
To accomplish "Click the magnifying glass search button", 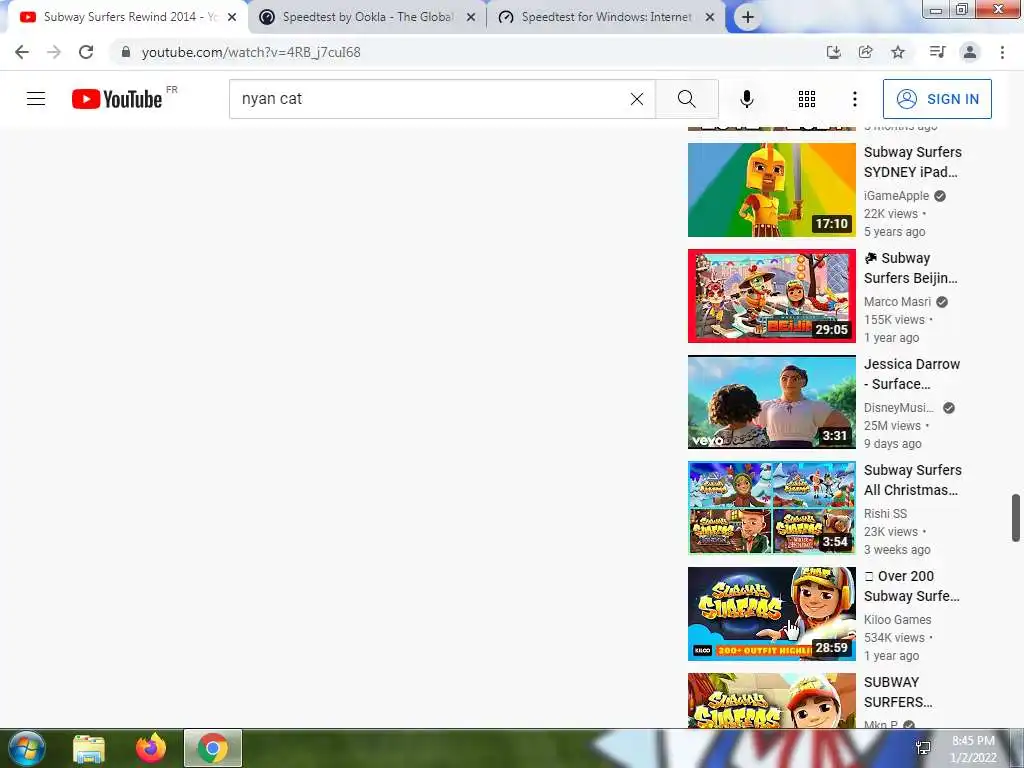I will tap(686, 99).
